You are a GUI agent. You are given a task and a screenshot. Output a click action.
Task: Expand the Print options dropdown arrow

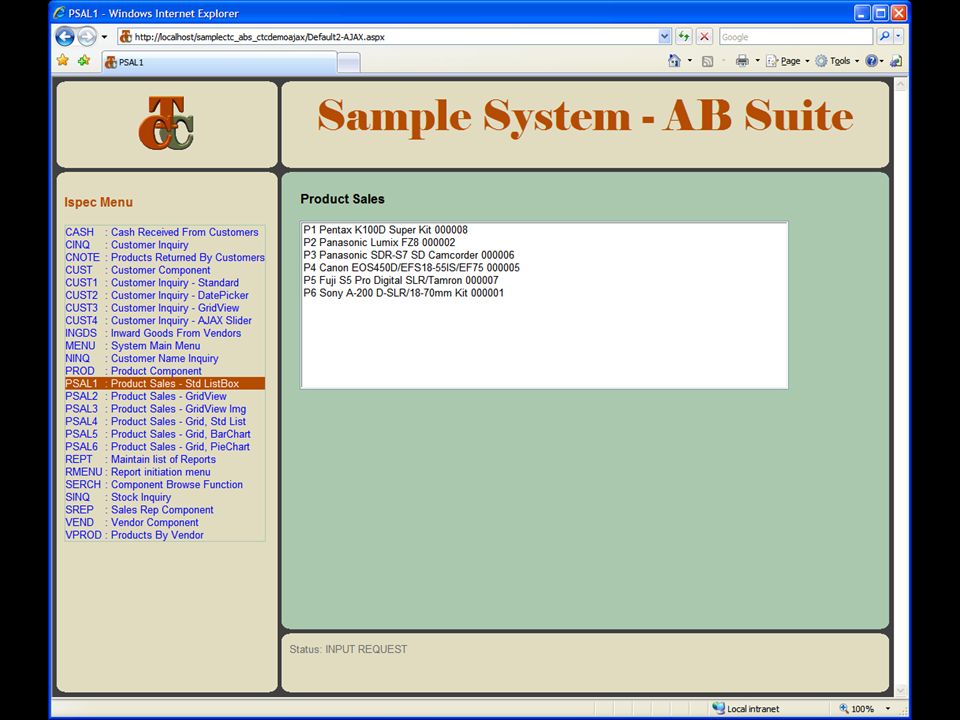(757, 61)
